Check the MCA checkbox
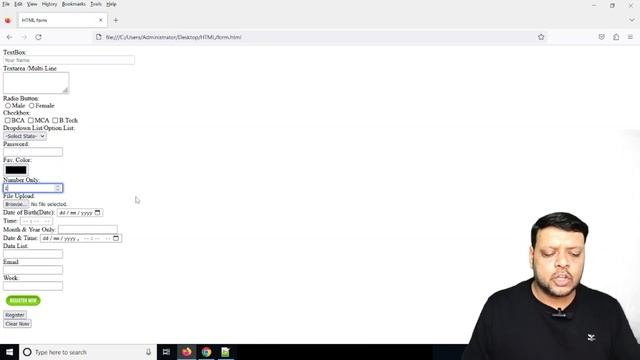The image size is (640, 360). [31, 120]
